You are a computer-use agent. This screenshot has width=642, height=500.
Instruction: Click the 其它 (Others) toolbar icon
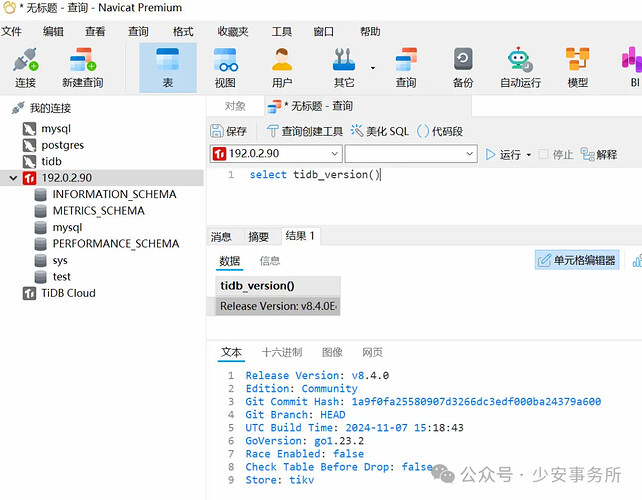(x=344, y=68)
